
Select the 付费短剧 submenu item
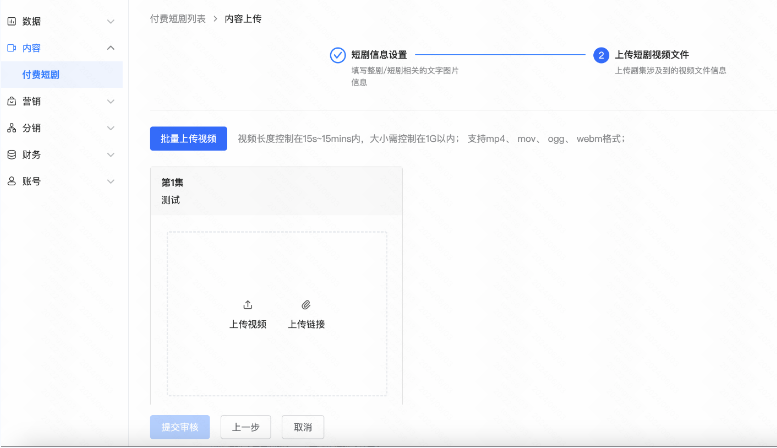point(61,74)
